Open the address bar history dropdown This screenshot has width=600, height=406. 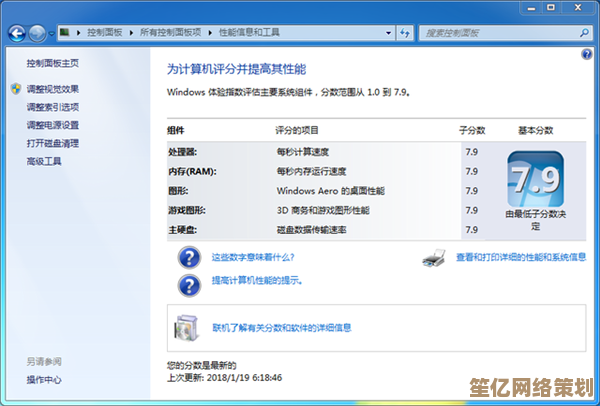[388, 33]
